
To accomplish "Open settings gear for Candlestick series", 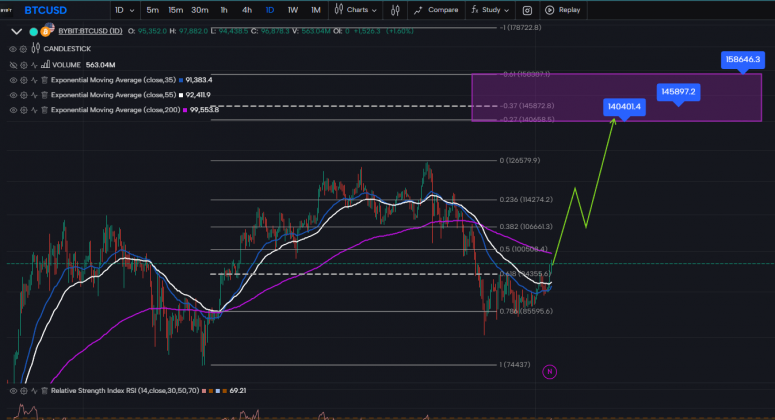I will tap(24, 47).
